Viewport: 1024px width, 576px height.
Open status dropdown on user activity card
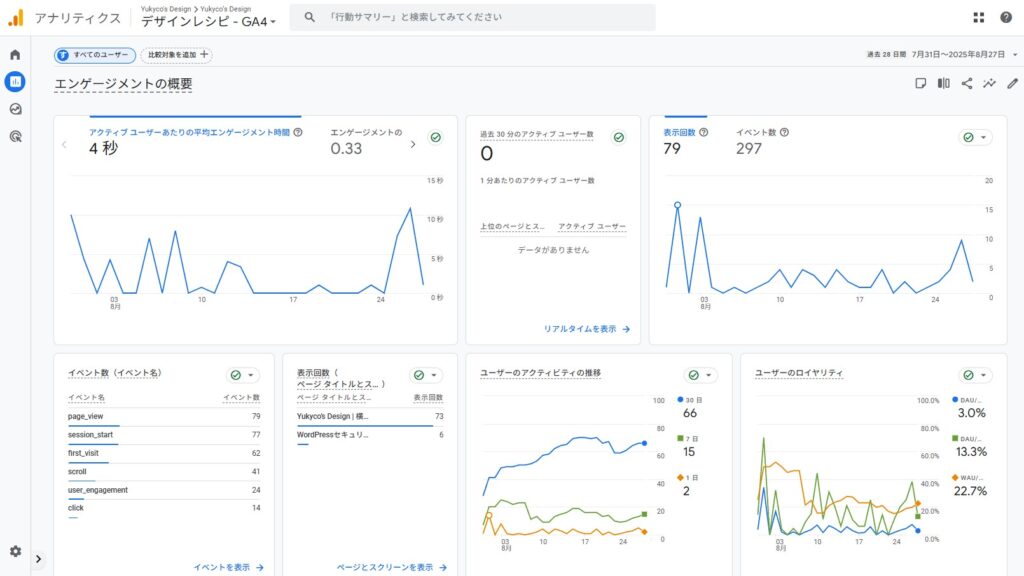click(701, 375)
